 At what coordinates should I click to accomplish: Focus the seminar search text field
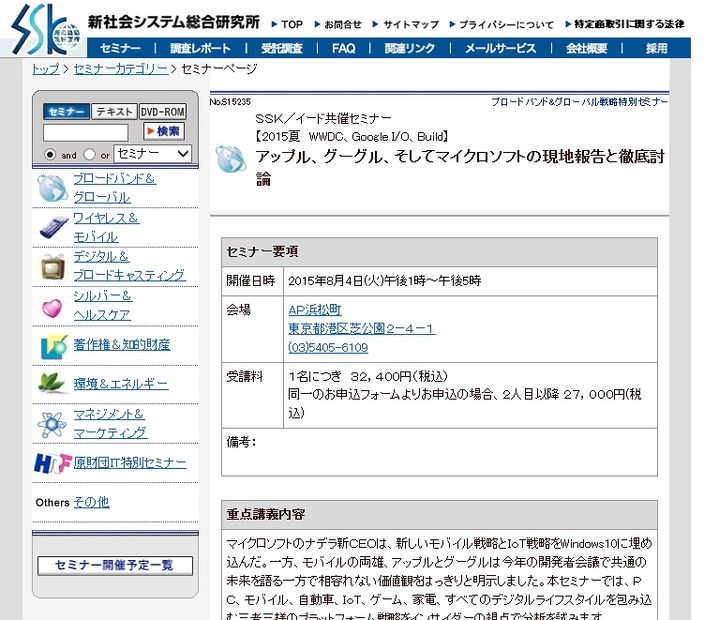click(x=85, y=133)
